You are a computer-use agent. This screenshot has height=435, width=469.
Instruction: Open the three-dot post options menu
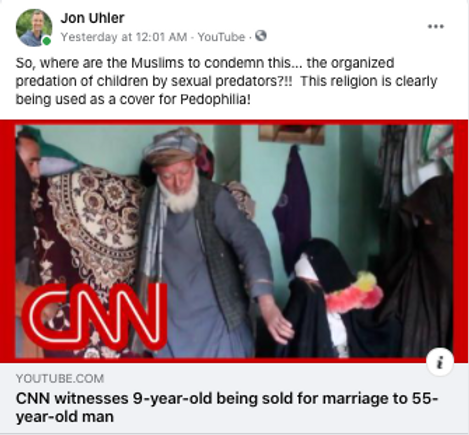(436, 27)
